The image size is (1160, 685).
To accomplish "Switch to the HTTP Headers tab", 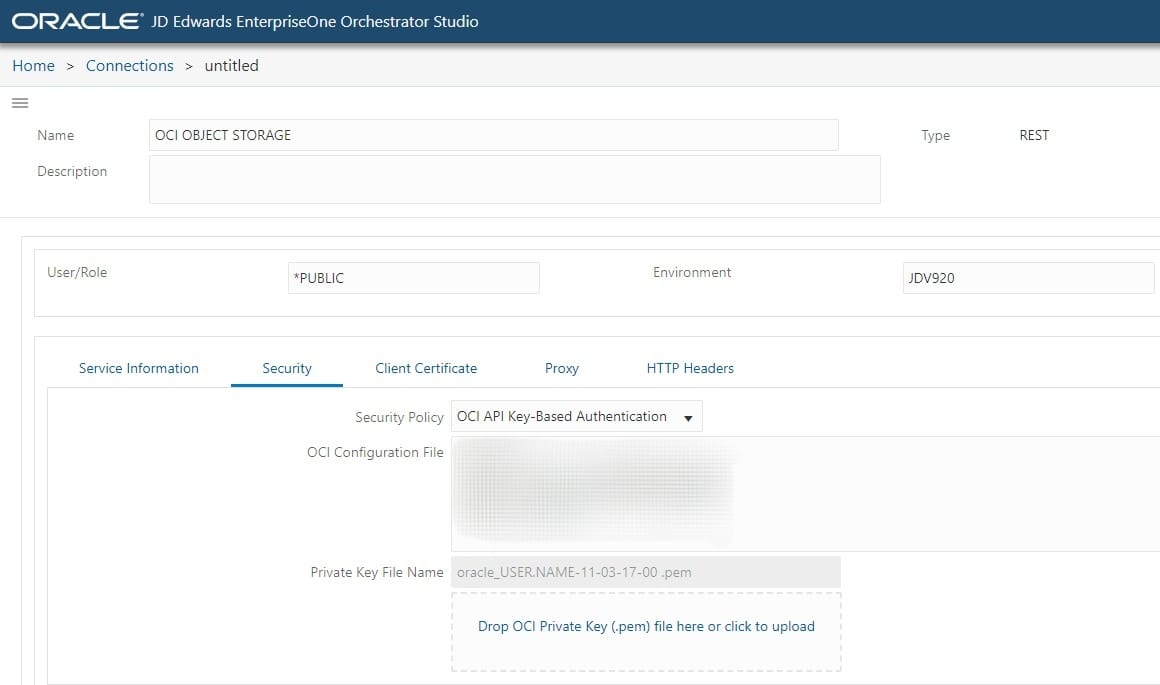I will click(x=690, y=368).
